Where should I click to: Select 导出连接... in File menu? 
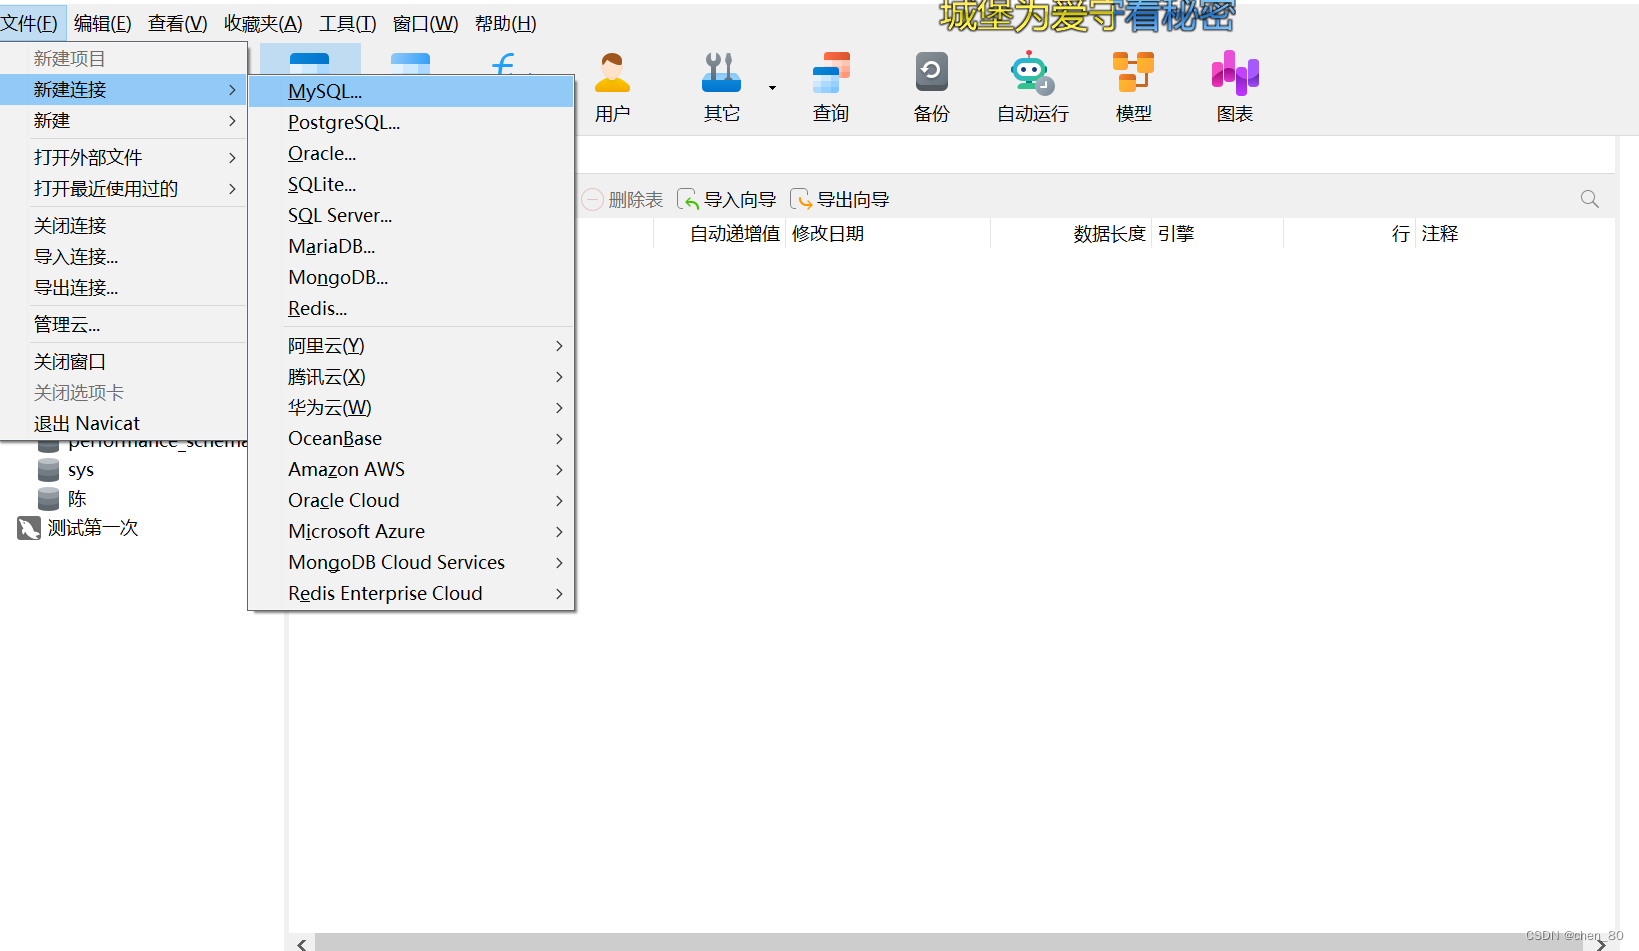[123, 287]
